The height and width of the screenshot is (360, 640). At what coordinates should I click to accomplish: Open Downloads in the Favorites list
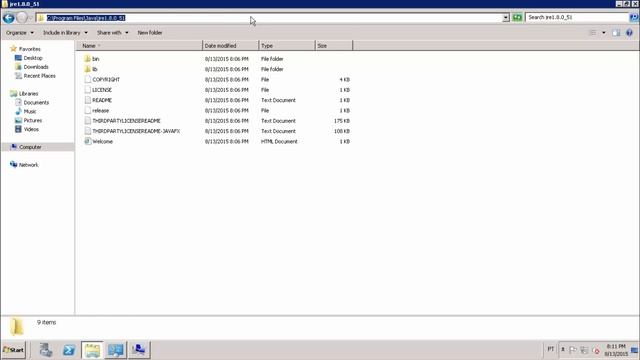coord(36,67)
